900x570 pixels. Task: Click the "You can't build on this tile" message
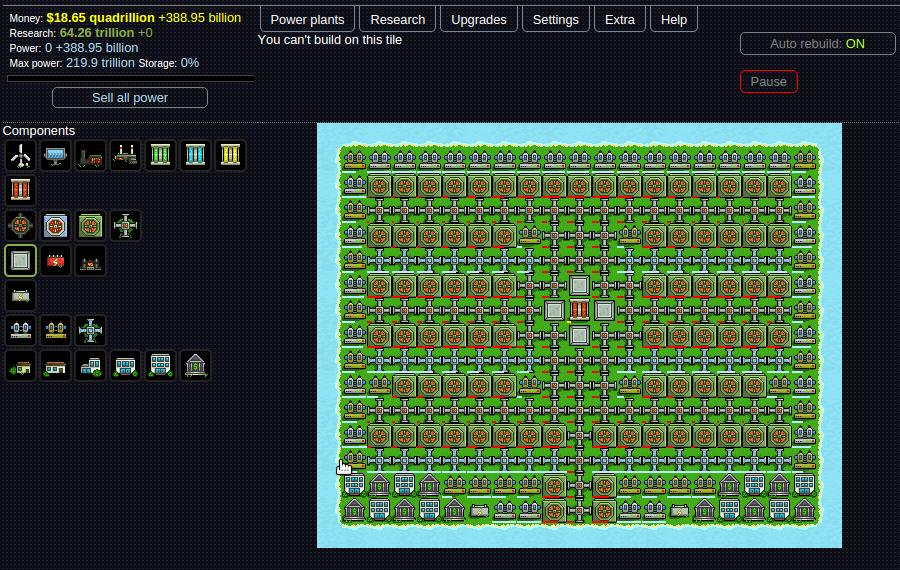330,40
